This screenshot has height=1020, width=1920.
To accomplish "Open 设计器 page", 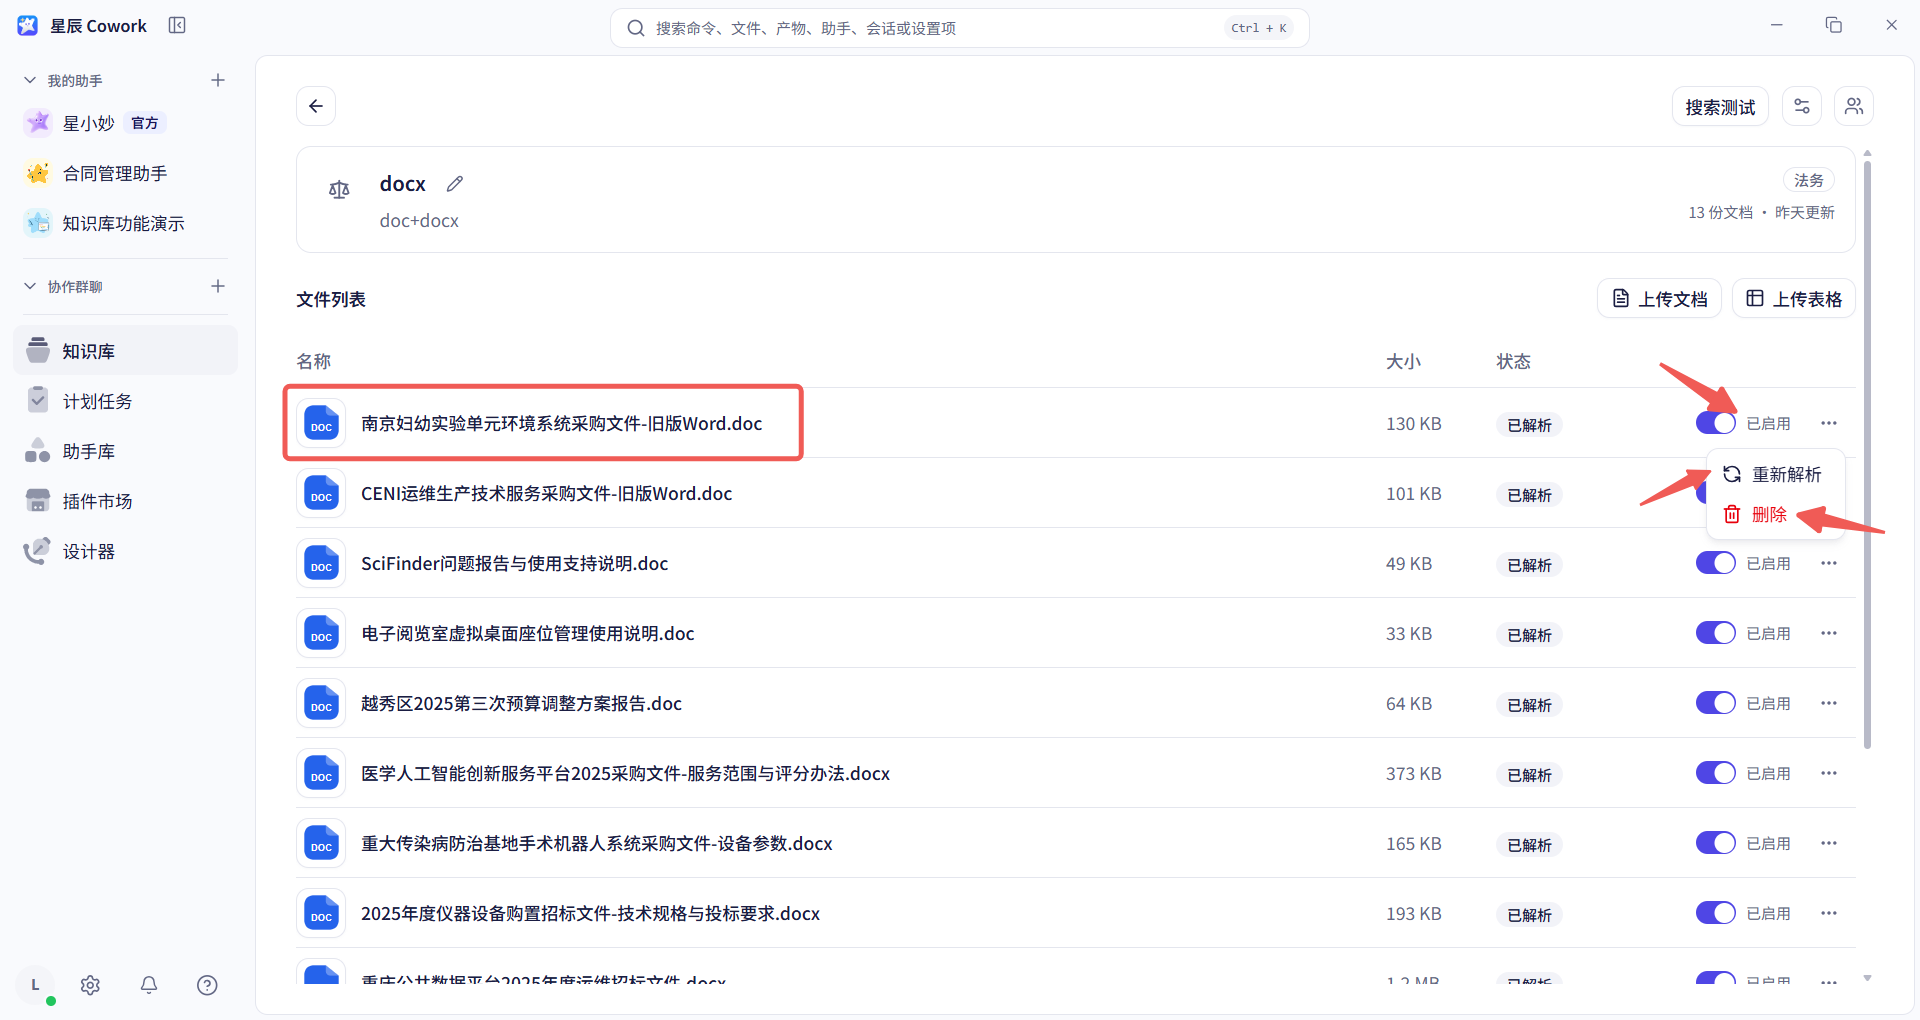I will pyautogui.click(x=125, y=551).
